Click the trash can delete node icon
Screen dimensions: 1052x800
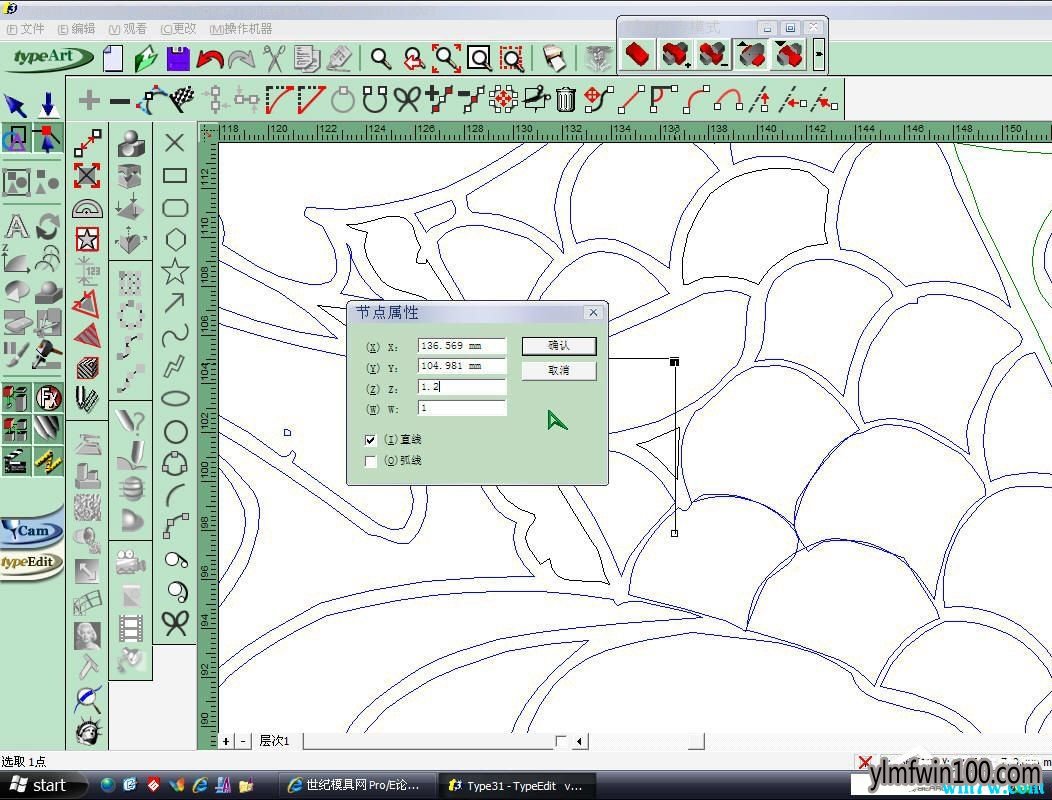pos(566,99)
